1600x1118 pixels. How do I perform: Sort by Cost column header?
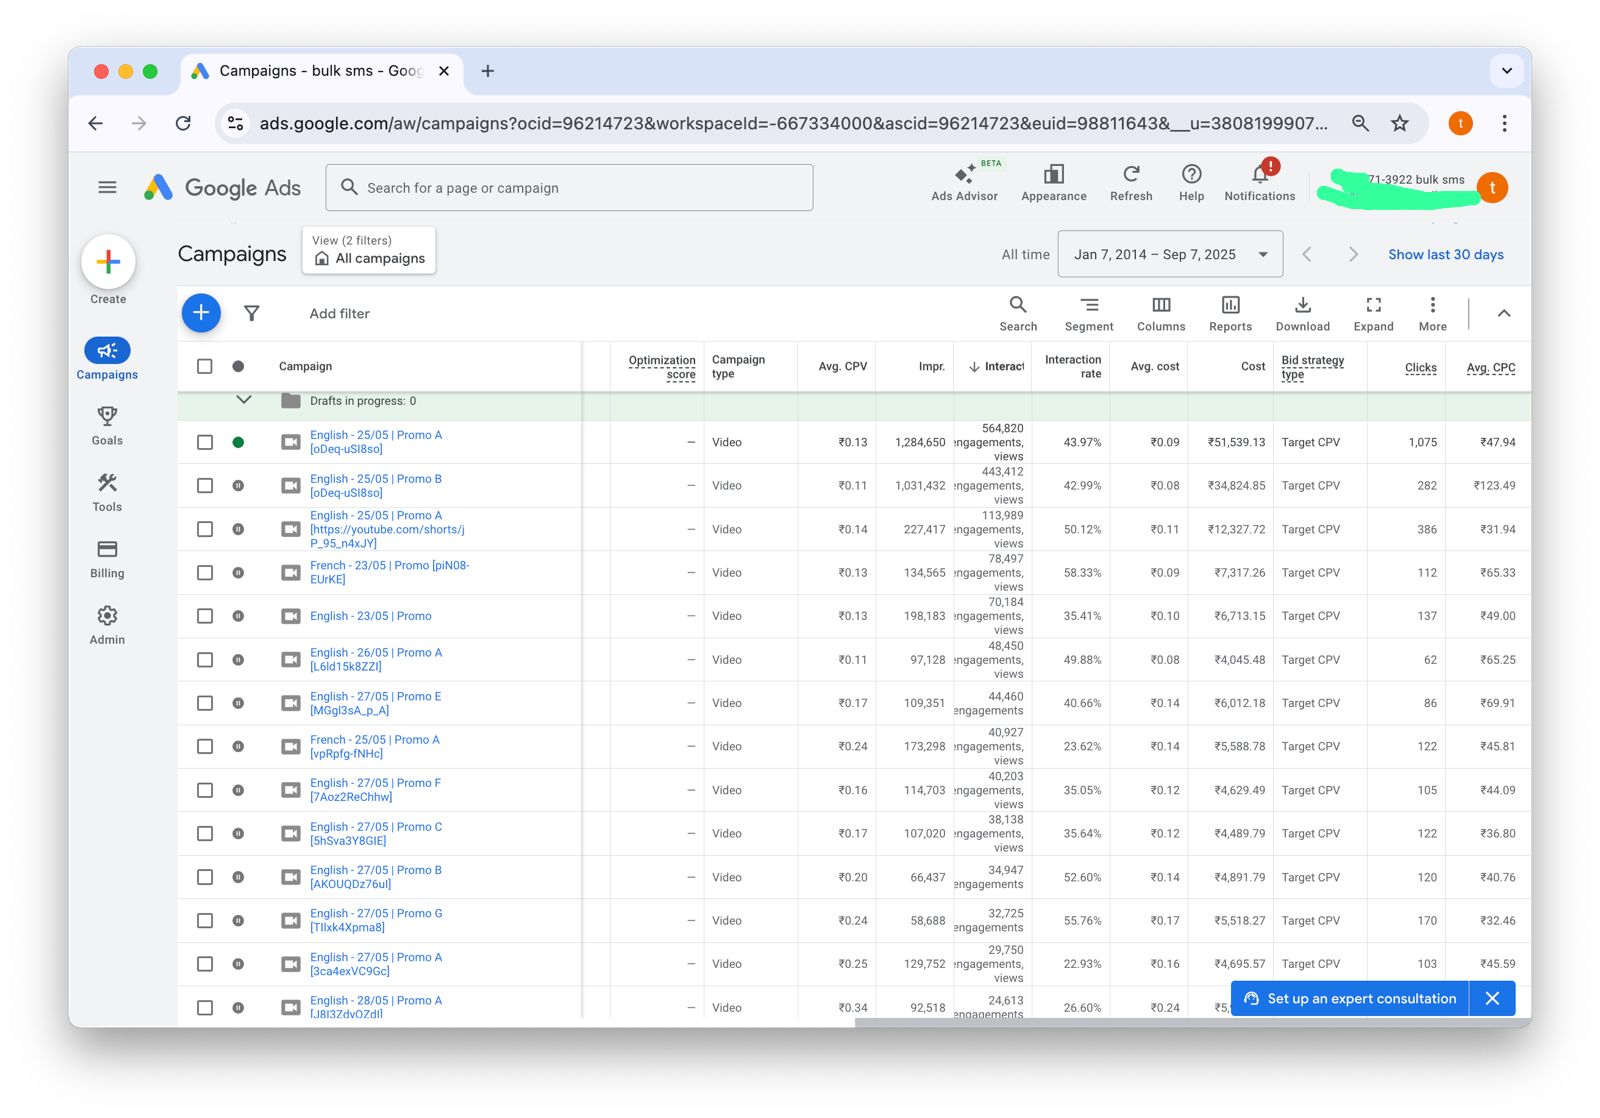tap(1253, 366)
